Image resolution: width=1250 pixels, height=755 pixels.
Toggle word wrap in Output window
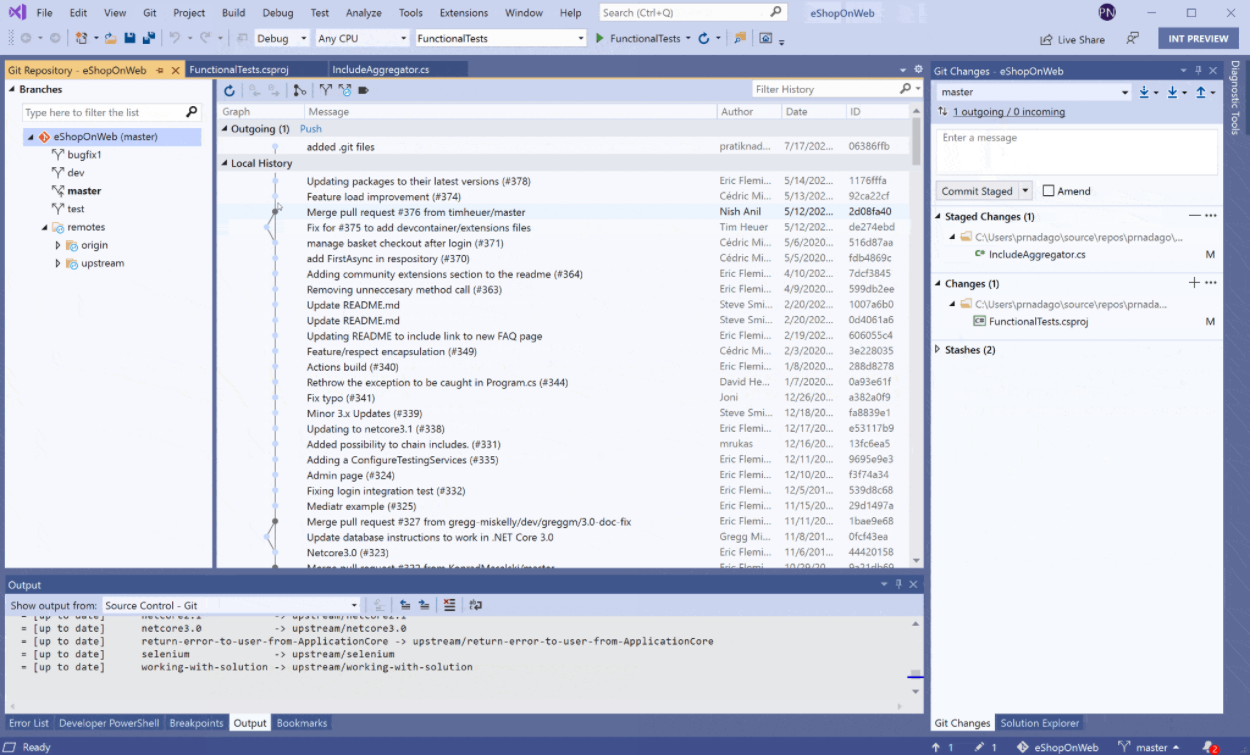tap(475, 605)
